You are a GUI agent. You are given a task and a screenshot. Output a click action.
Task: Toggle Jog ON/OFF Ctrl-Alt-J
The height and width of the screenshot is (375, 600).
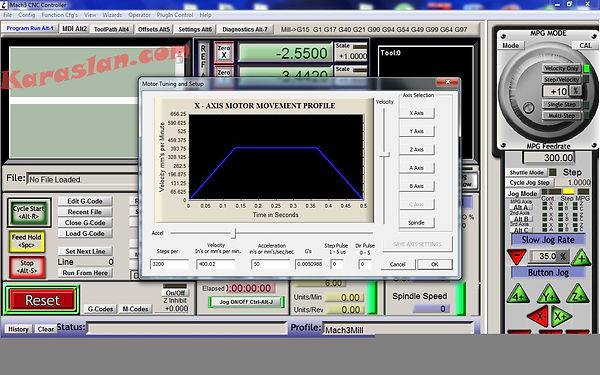[246, 302]
